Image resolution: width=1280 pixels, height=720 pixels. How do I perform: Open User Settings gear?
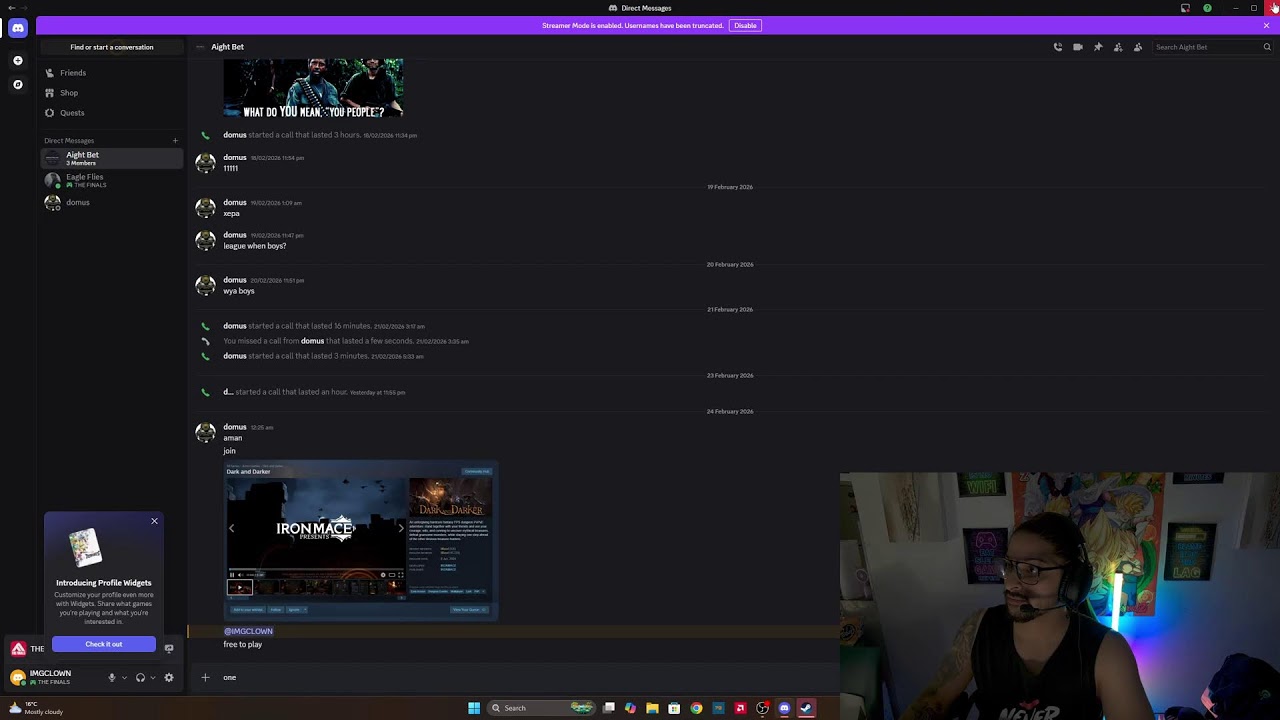click(x=168, y=677)
